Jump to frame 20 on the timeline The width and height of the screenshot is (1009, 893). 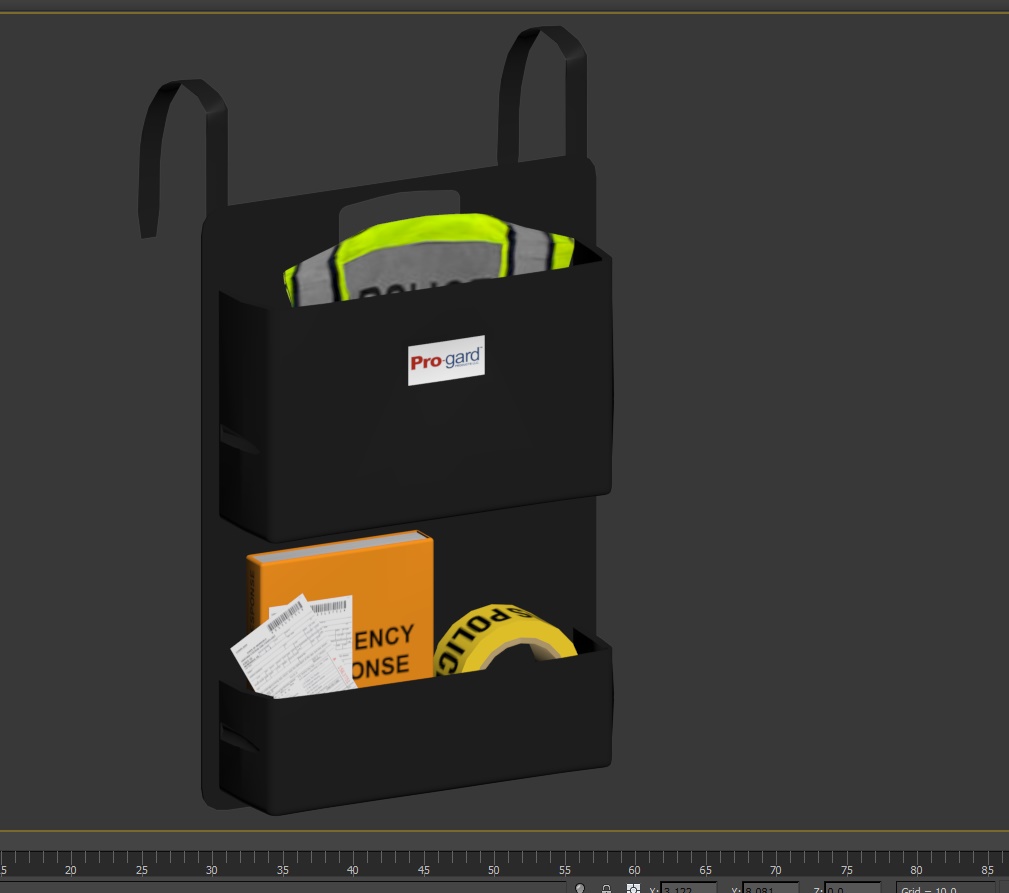click(x=70, y=860)
